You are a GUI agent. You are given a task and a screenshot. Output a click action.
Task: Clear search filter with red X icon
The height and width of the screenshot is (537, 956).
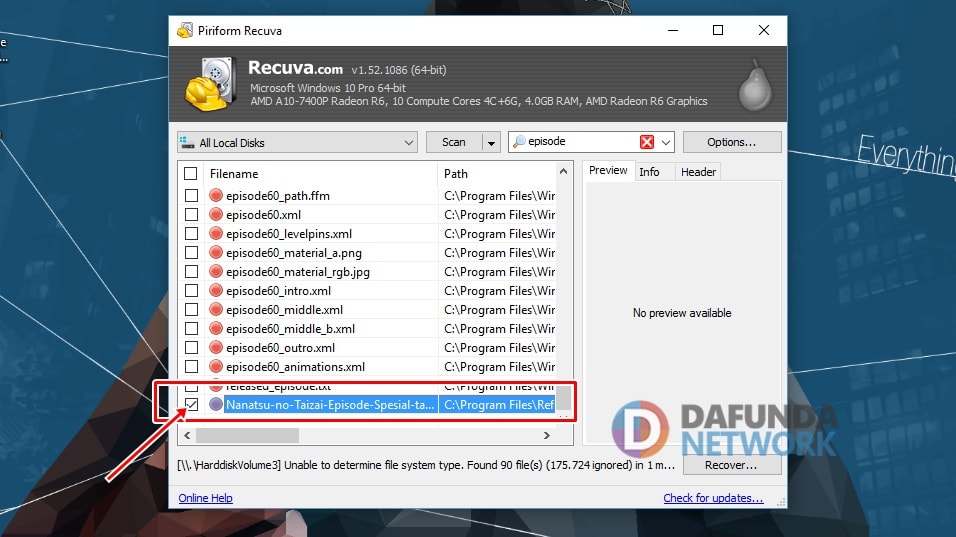(x=647, y=142)
